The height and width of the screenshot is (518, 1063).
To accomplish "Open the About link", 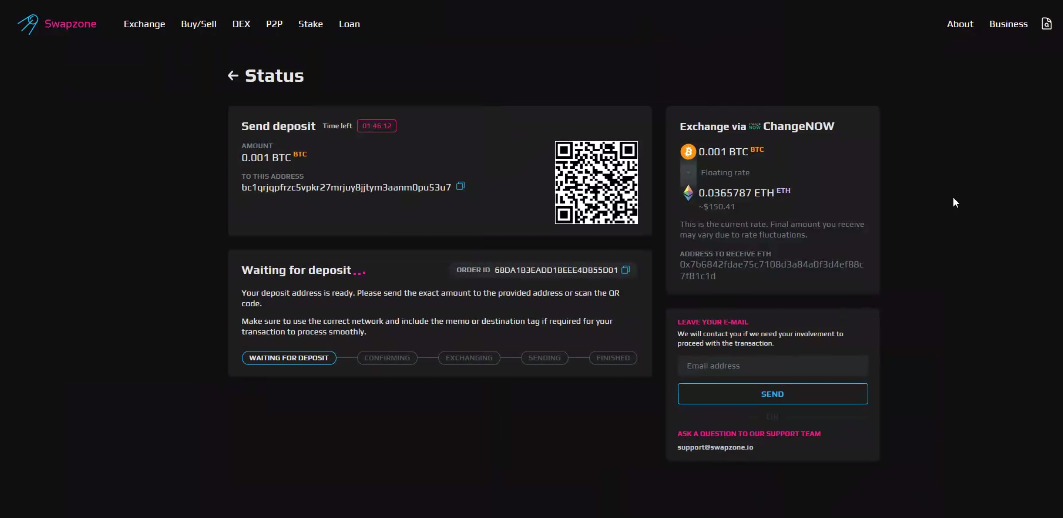I will [x=959, y=24].
